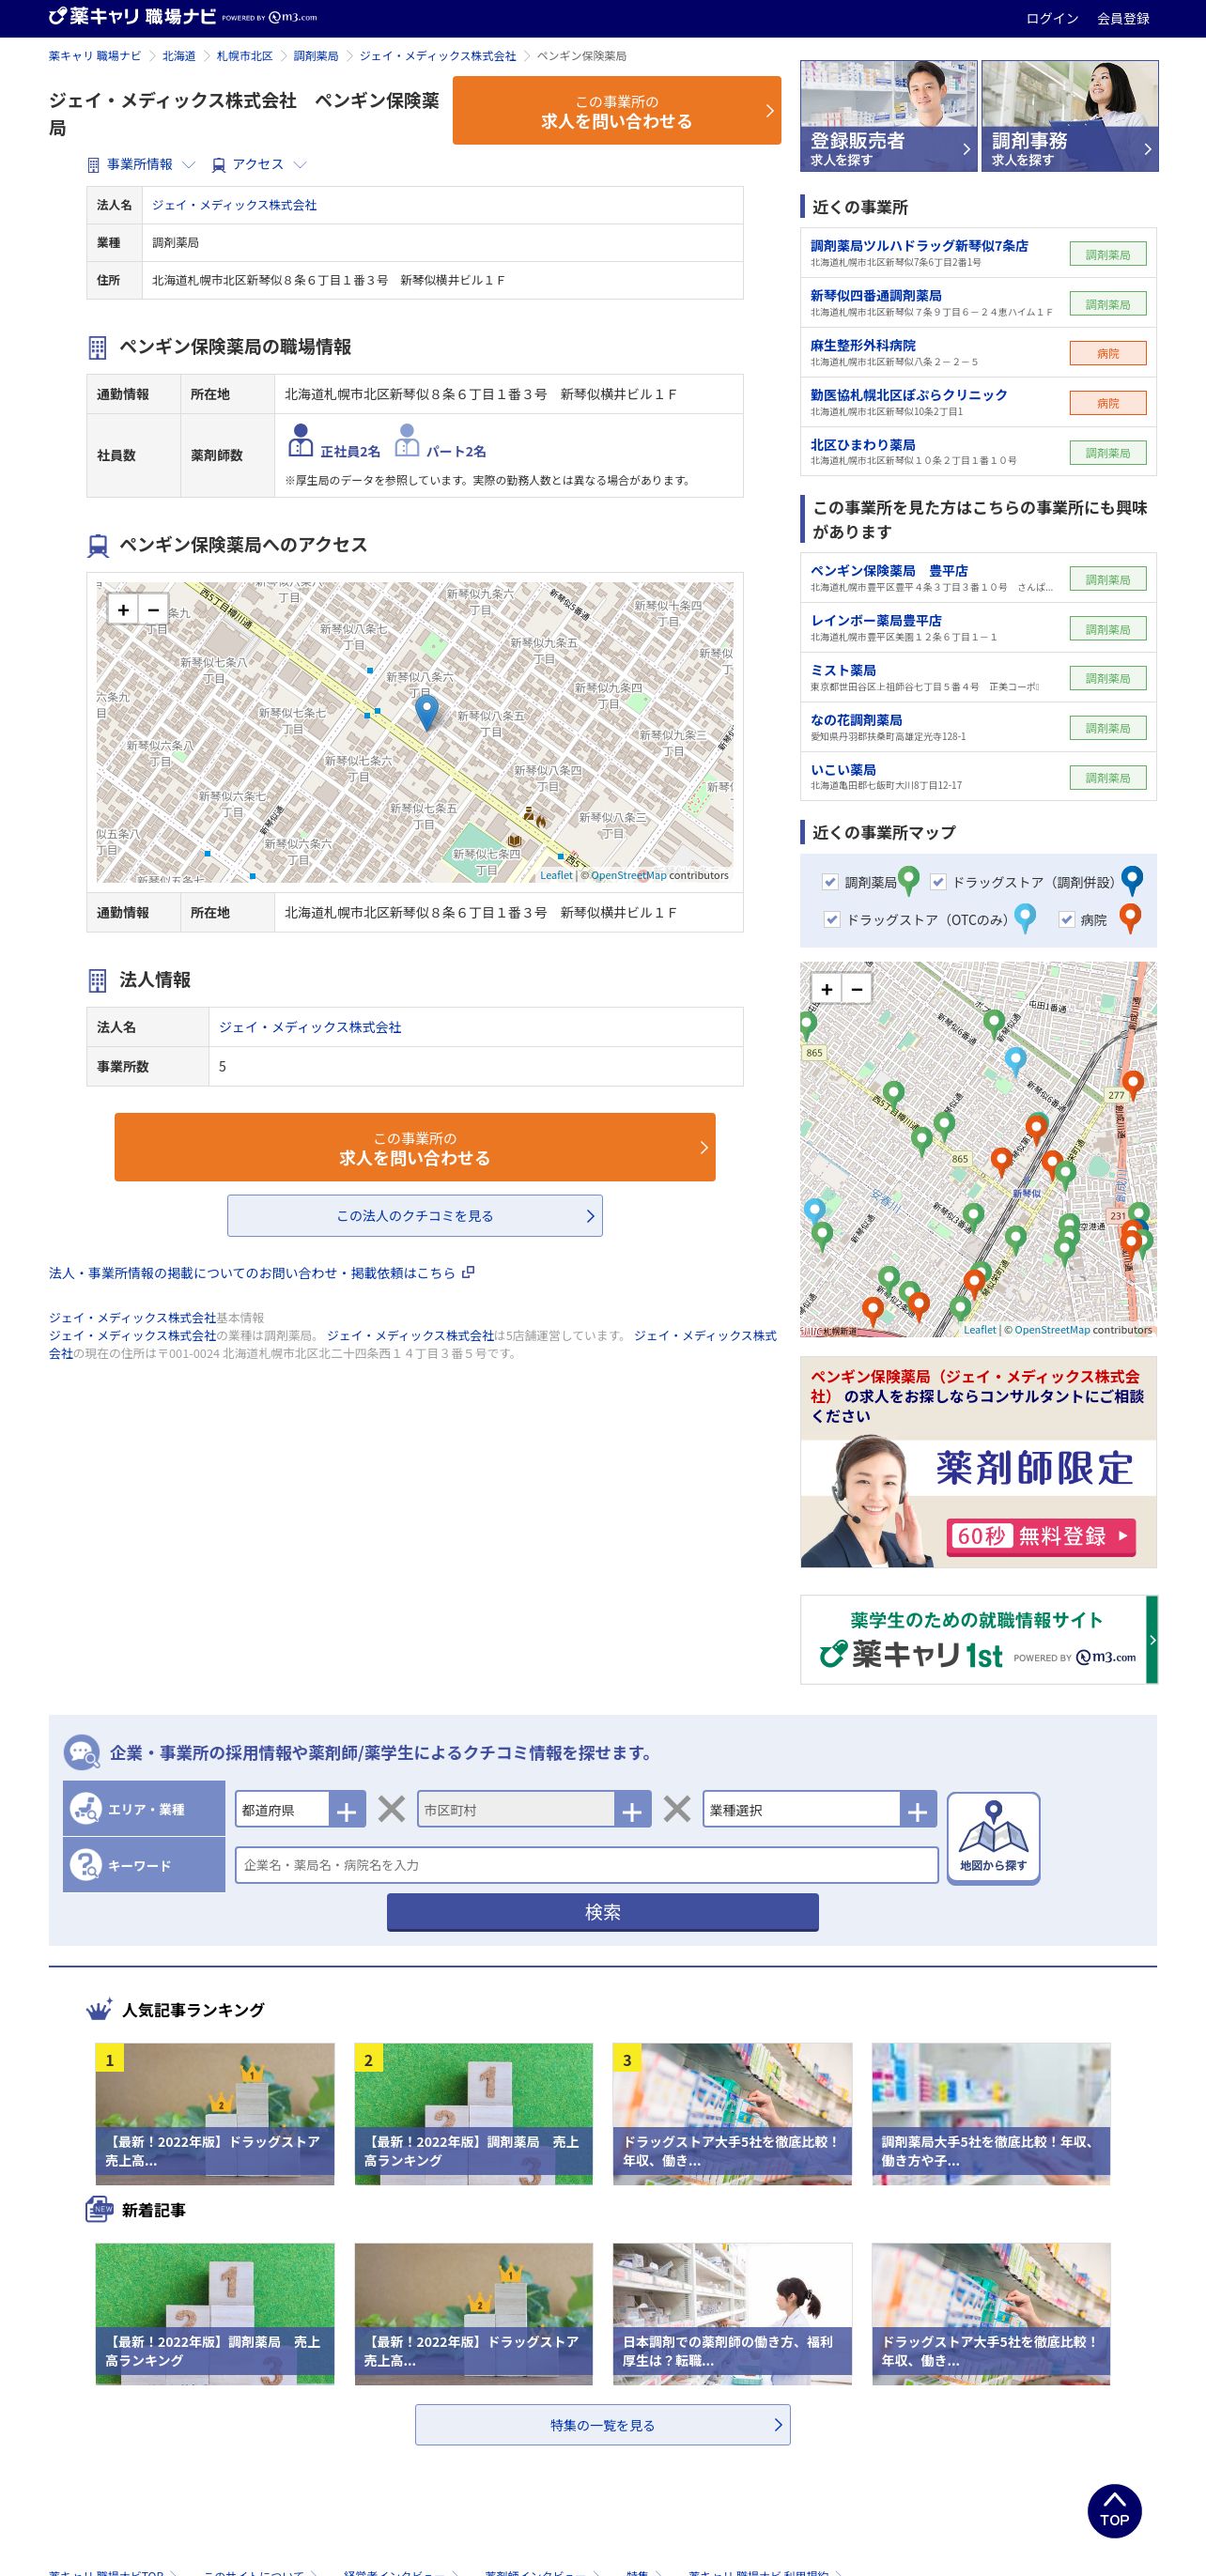
Task: Open いこい薬局 link
Action: [843, 770]
